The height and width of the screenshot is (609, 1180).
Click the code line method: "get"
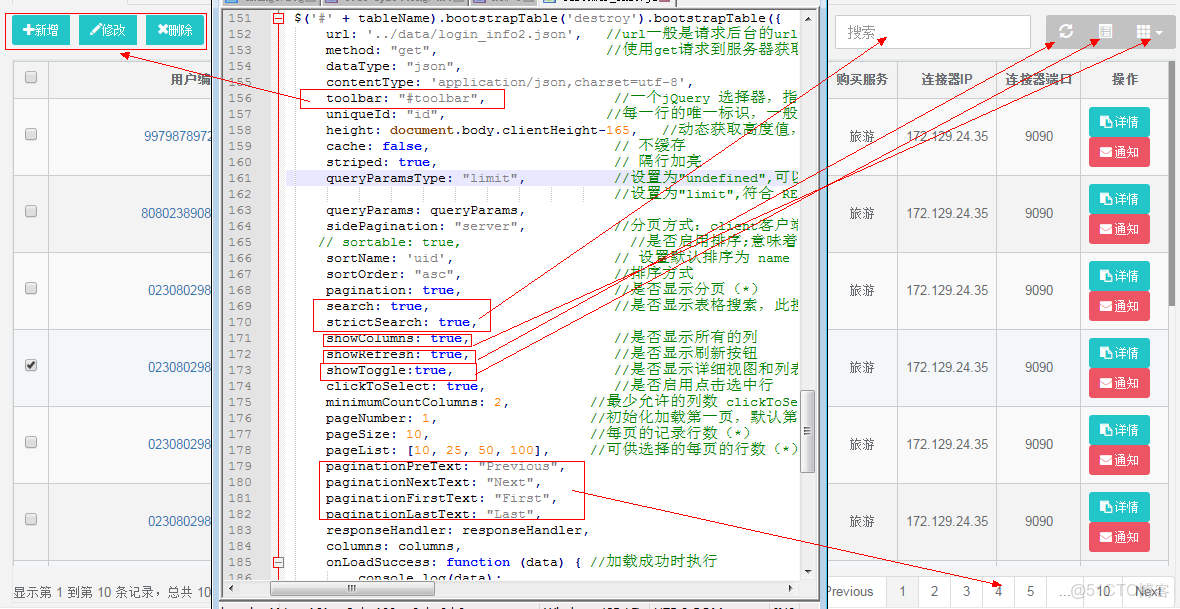tap(382, 50)
